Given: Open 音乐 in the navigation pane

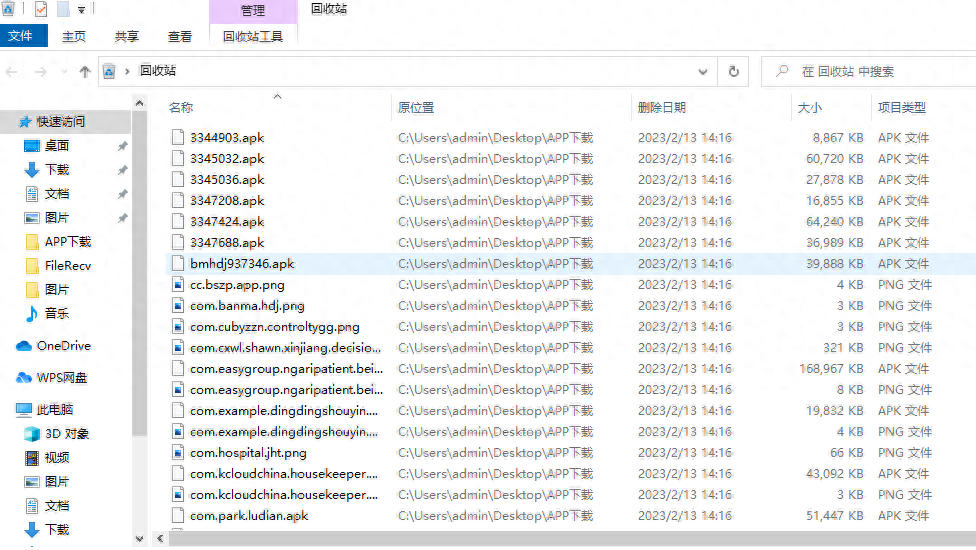Looking at the screenshot, I should (x=57, y=314).
